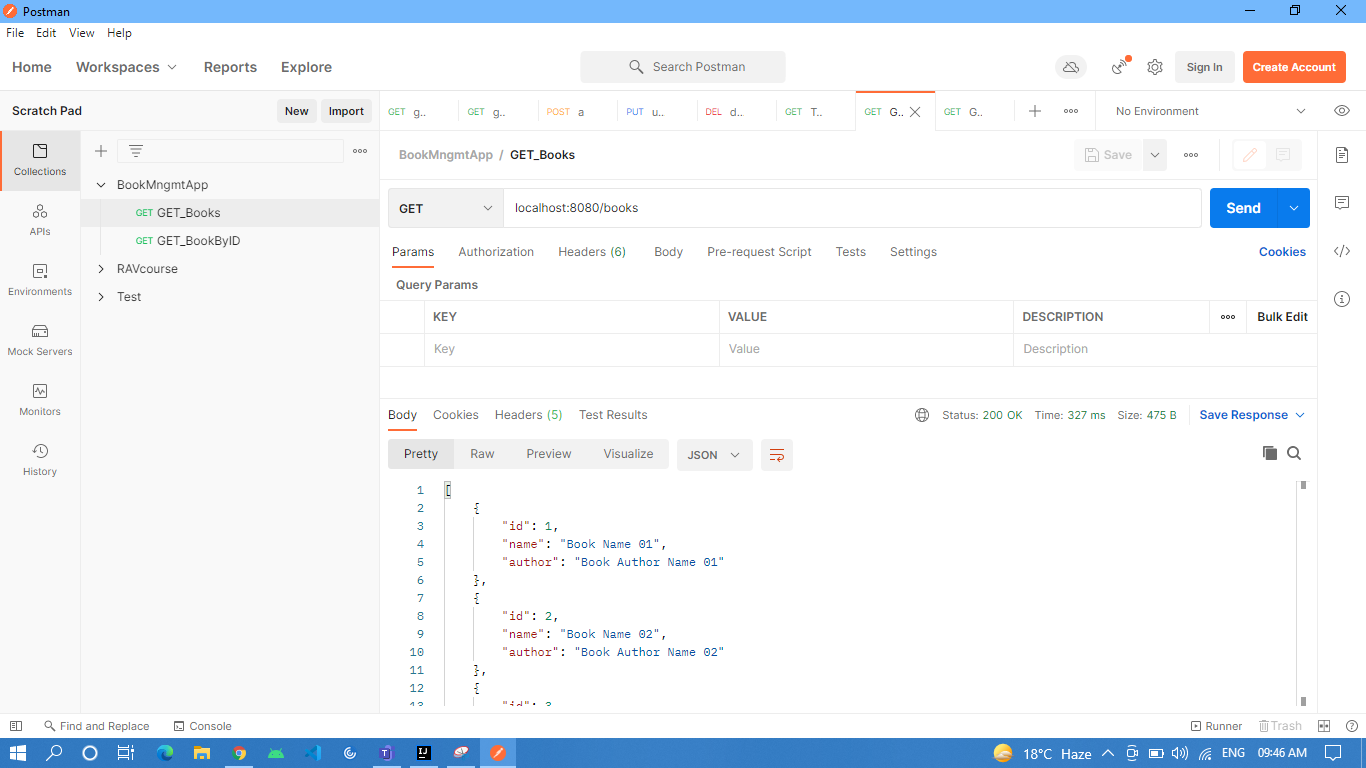This screenshot has height=768, width=1366.
Task: Open the Collections sidebar panel
Action: (x=40, y=160)
